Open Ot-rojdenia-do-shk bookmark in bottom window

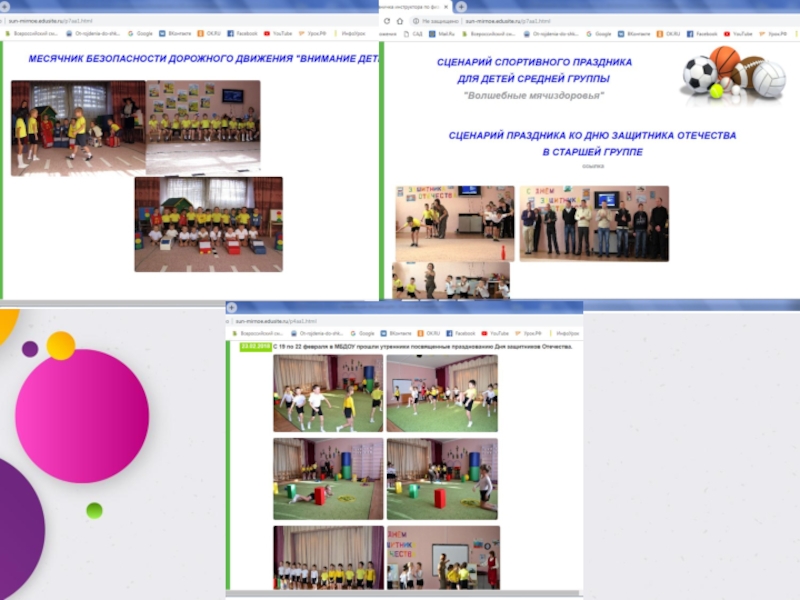[317, 333]
